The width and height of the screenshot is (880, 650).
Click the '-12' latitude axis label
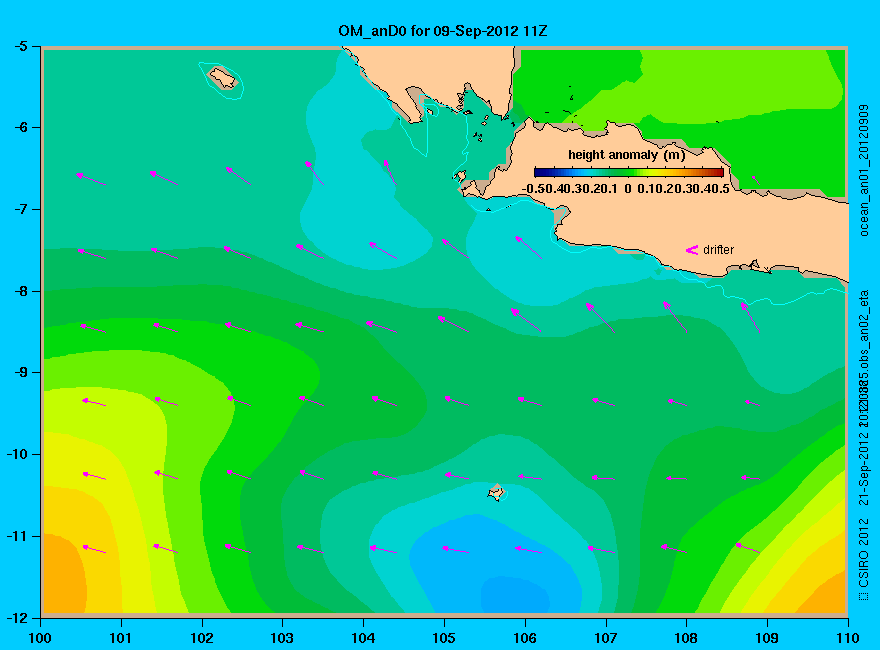point(17,618)
